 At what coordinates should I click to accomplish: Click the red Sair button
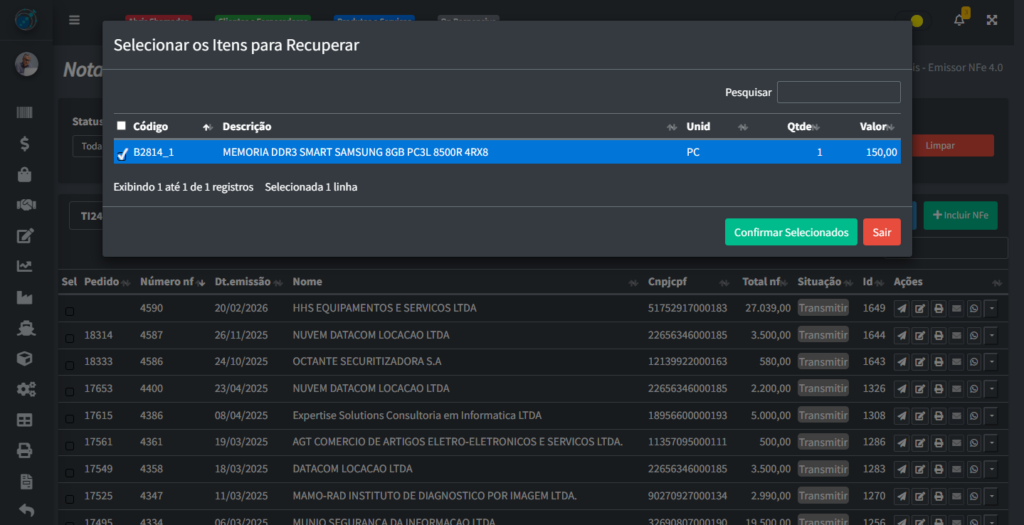tap(881, 232)
